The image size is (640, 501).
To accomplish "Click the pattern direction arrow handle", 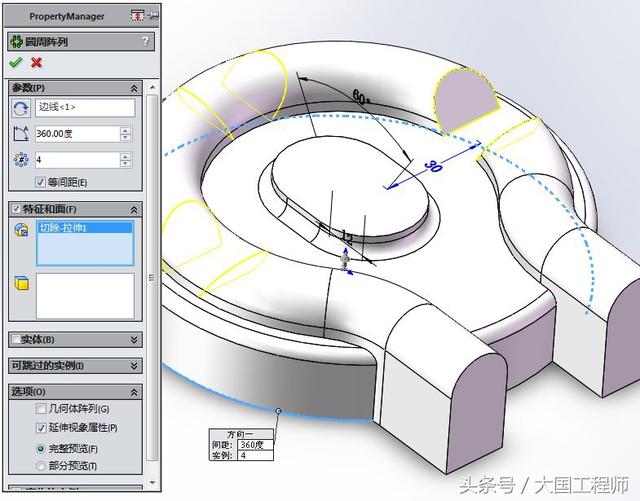I will [346, 261].
